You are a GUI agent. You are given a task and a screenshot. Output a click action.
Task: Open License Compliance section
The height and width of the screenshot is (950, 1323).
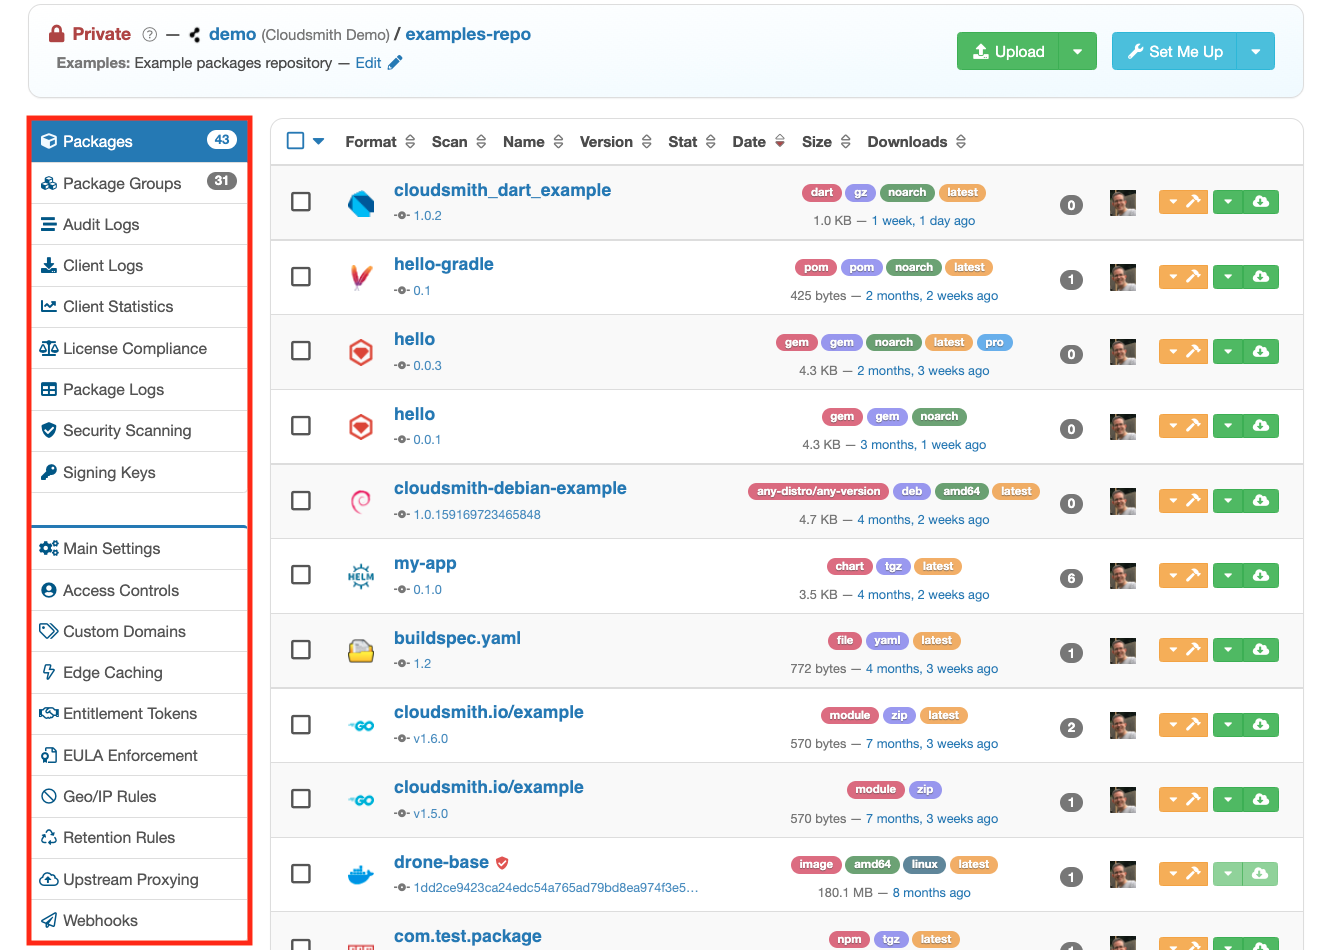point(139,349)
